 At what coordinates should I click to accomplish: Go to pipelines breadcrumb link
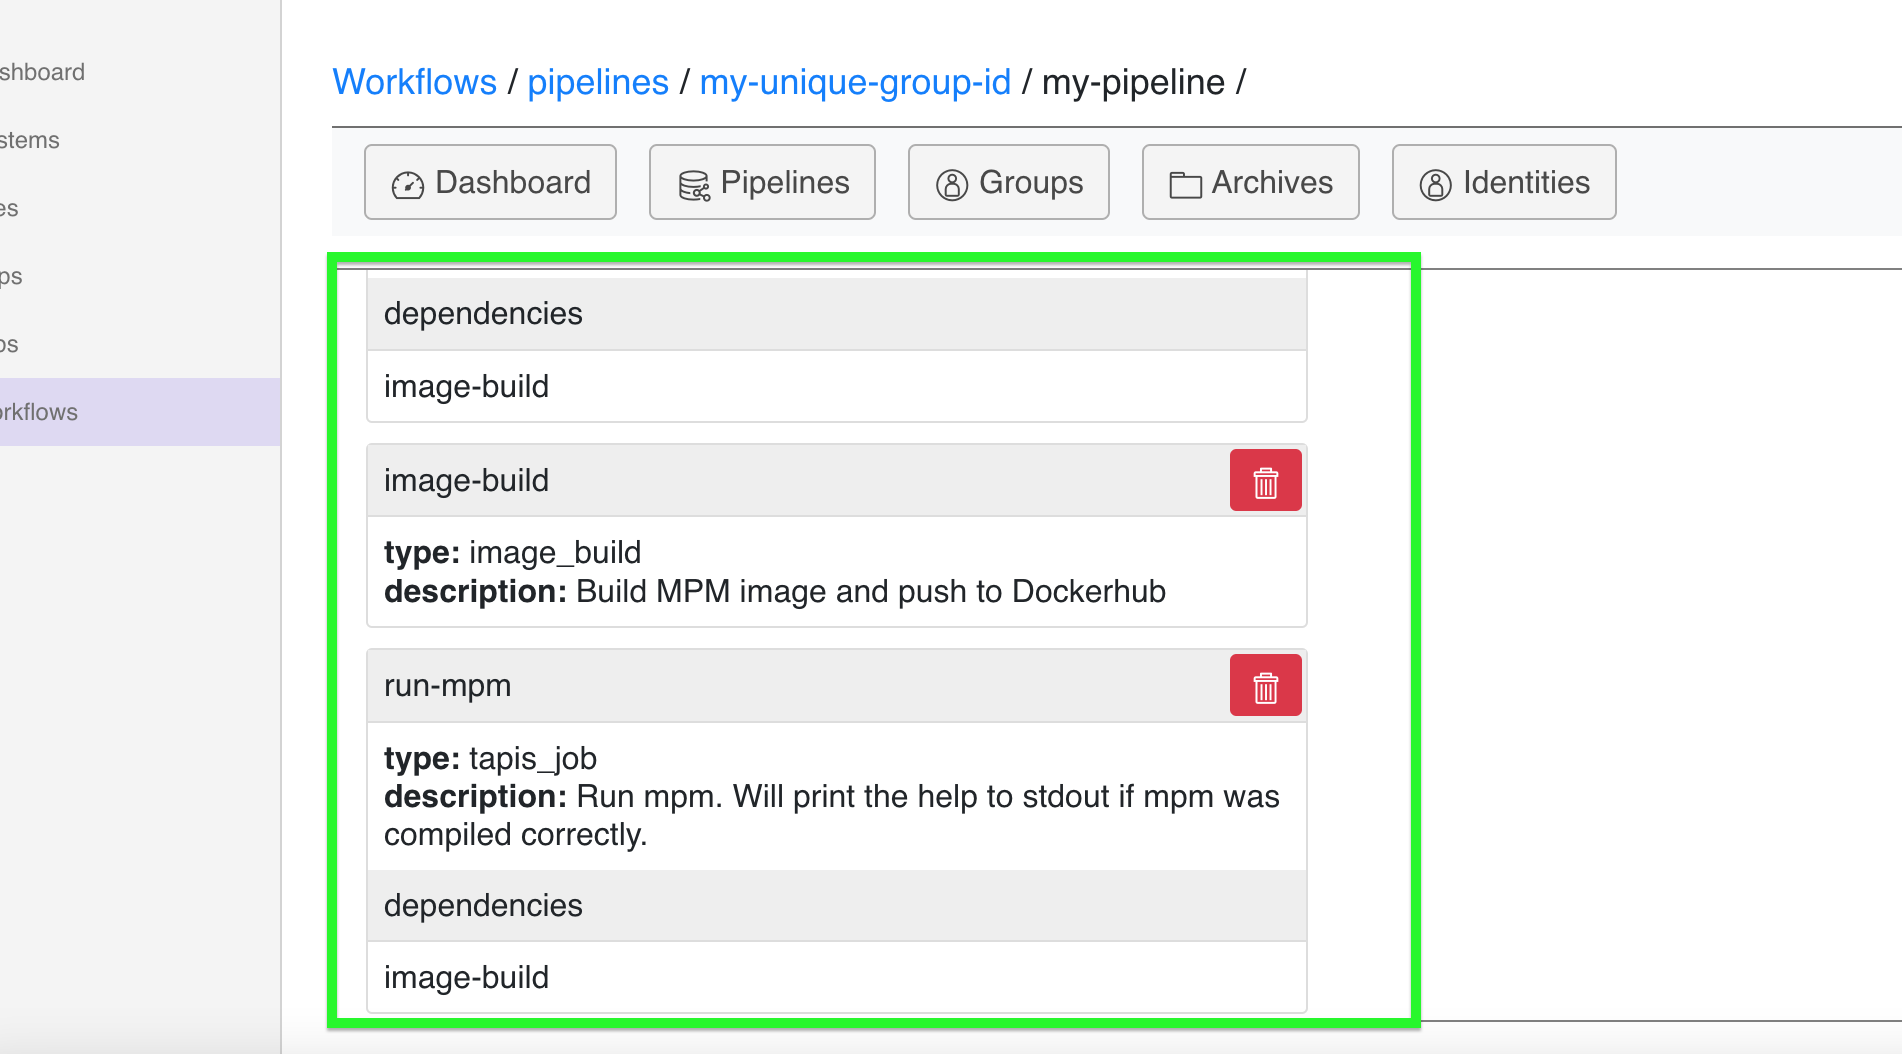[598, 82]
